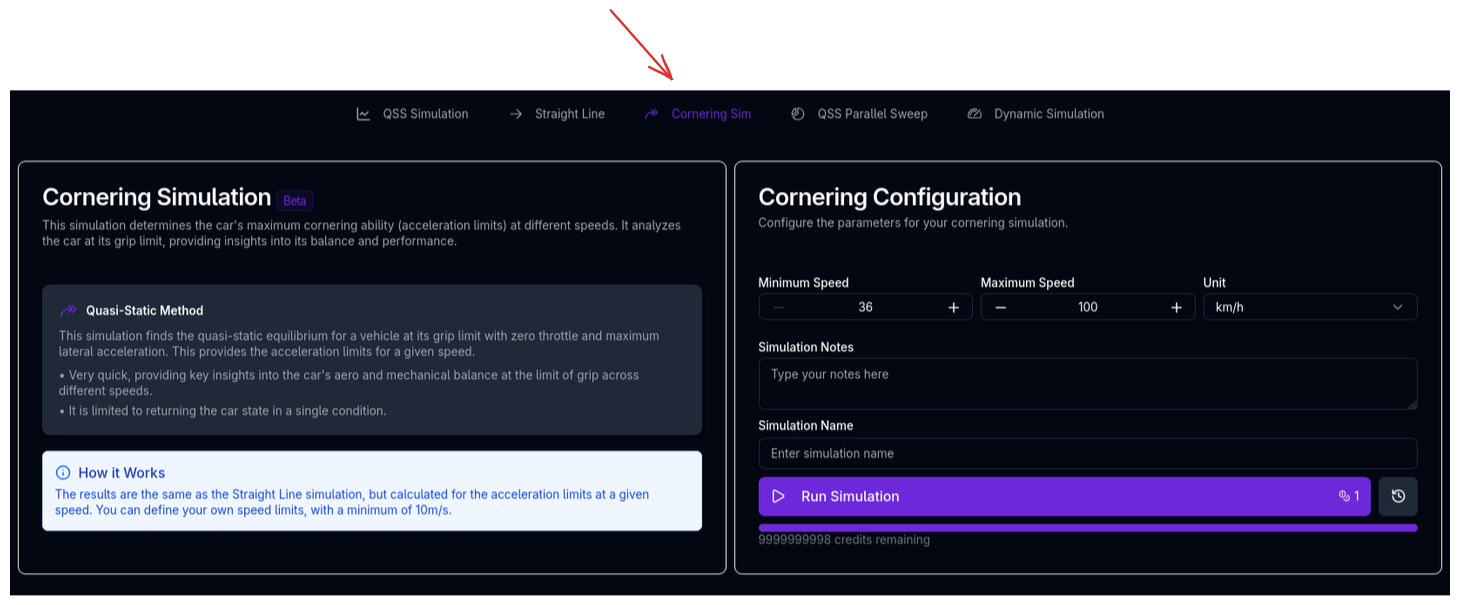Click the Straight Line arrow icon
The height and width of the screenshot is (605, 1460).
click(516, 114)
